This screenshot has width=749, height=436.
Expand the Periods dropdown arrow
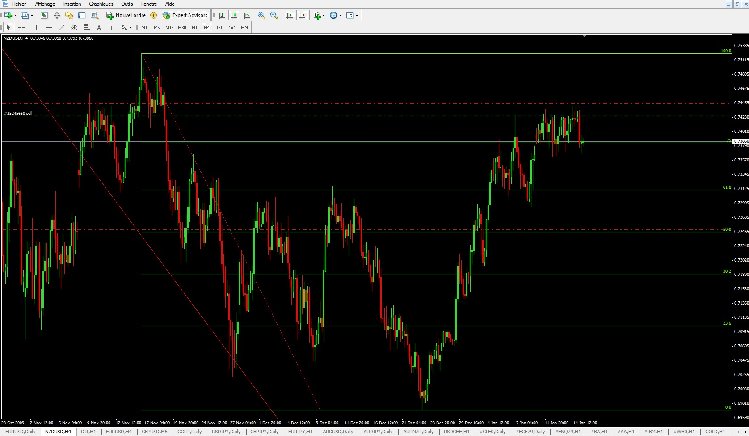(340, 15)
